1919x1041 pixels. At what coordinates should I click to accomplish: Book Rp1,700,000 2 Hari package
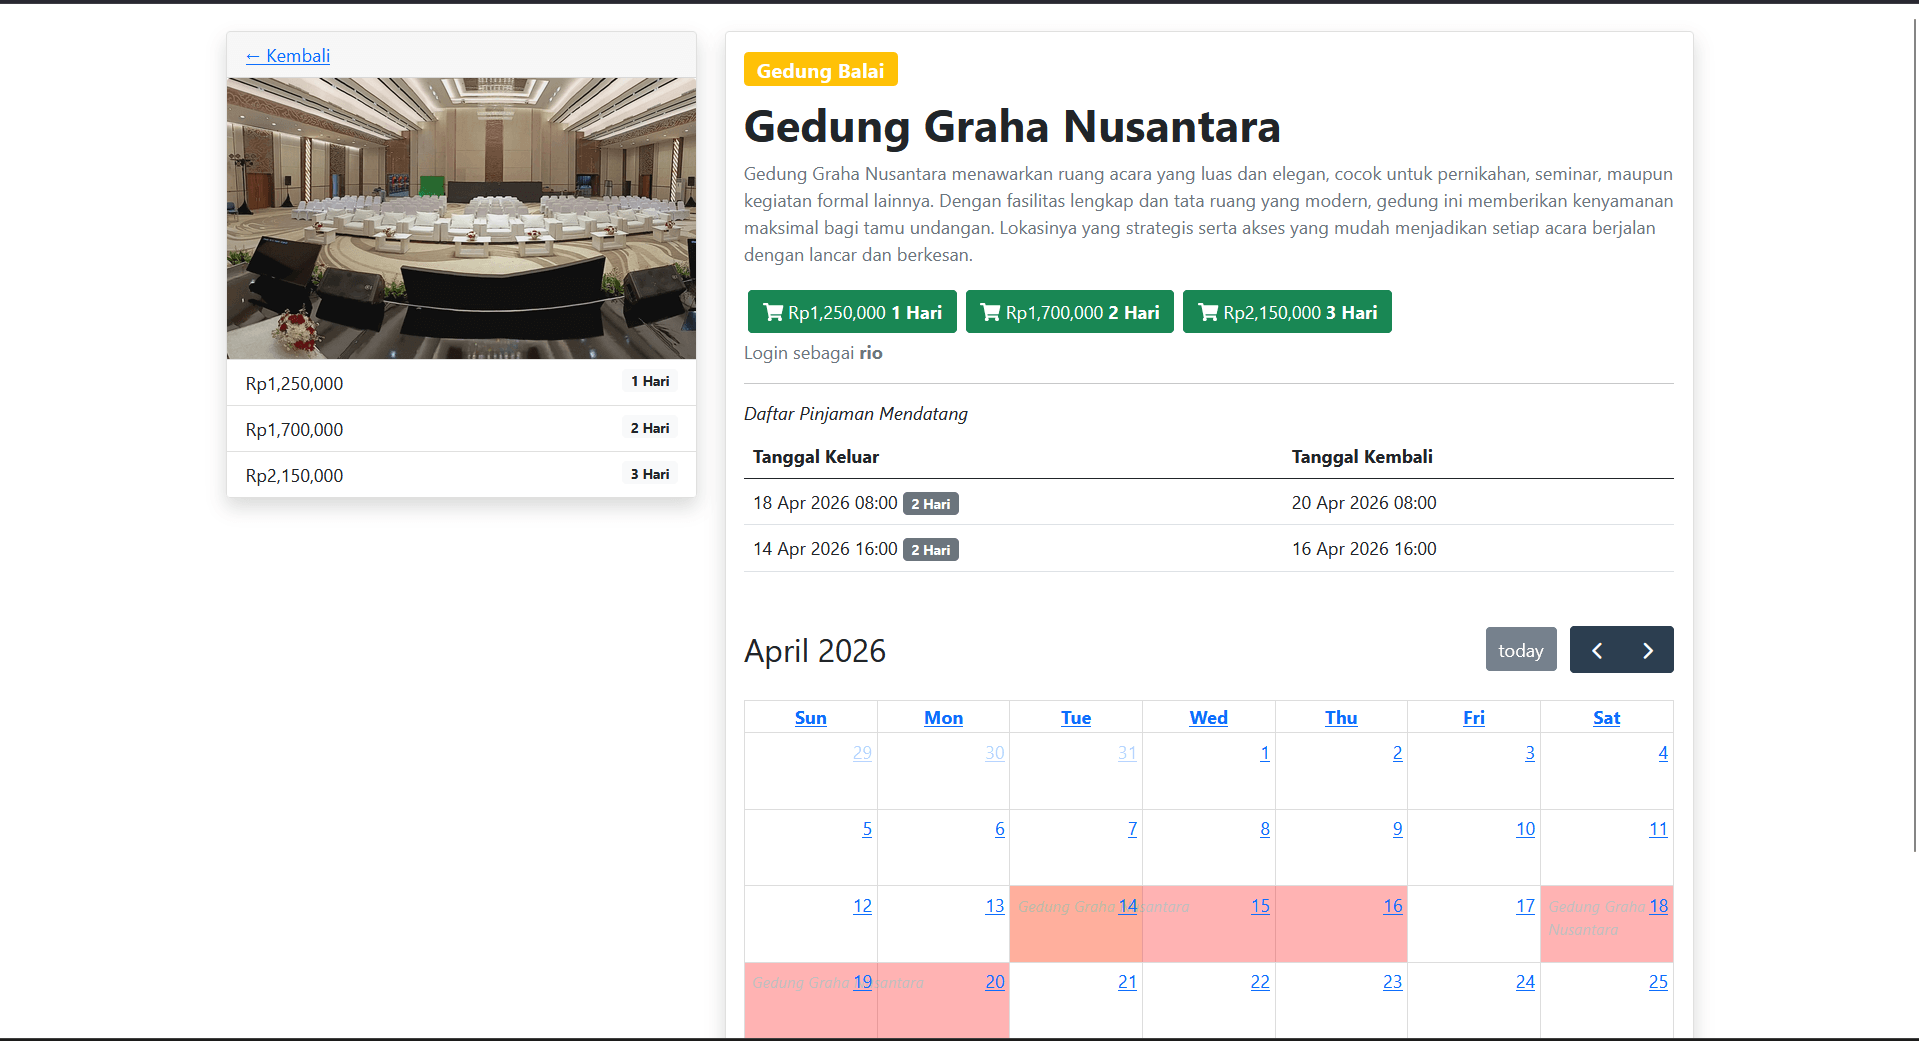1070,312
